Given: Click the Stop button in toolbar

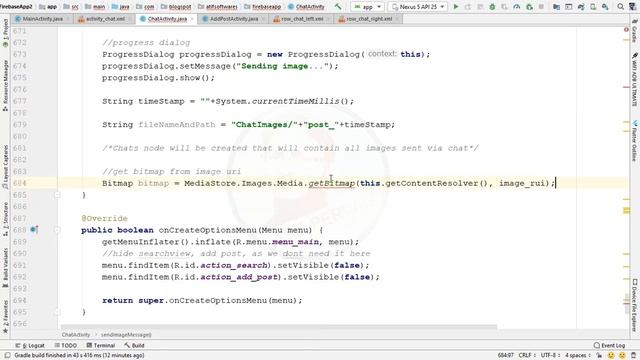Looking at the screenshot, I should (541, 7).
